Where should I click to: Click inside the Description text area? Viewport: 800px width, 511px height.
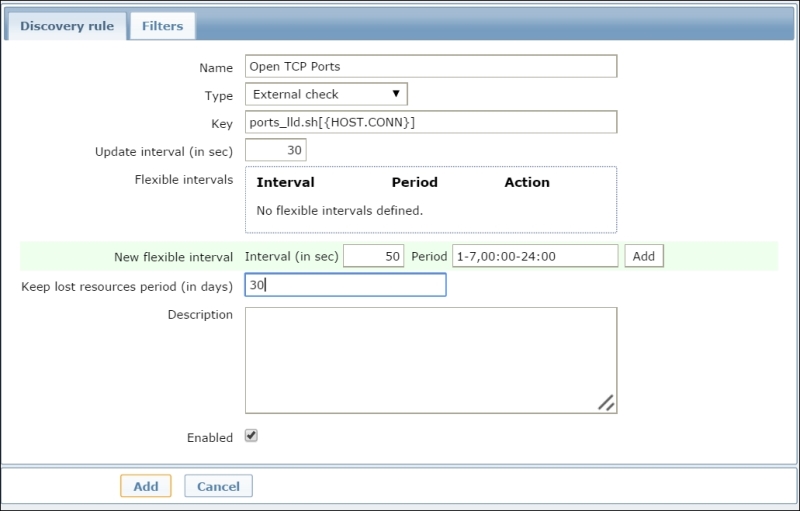click(430, 358)
